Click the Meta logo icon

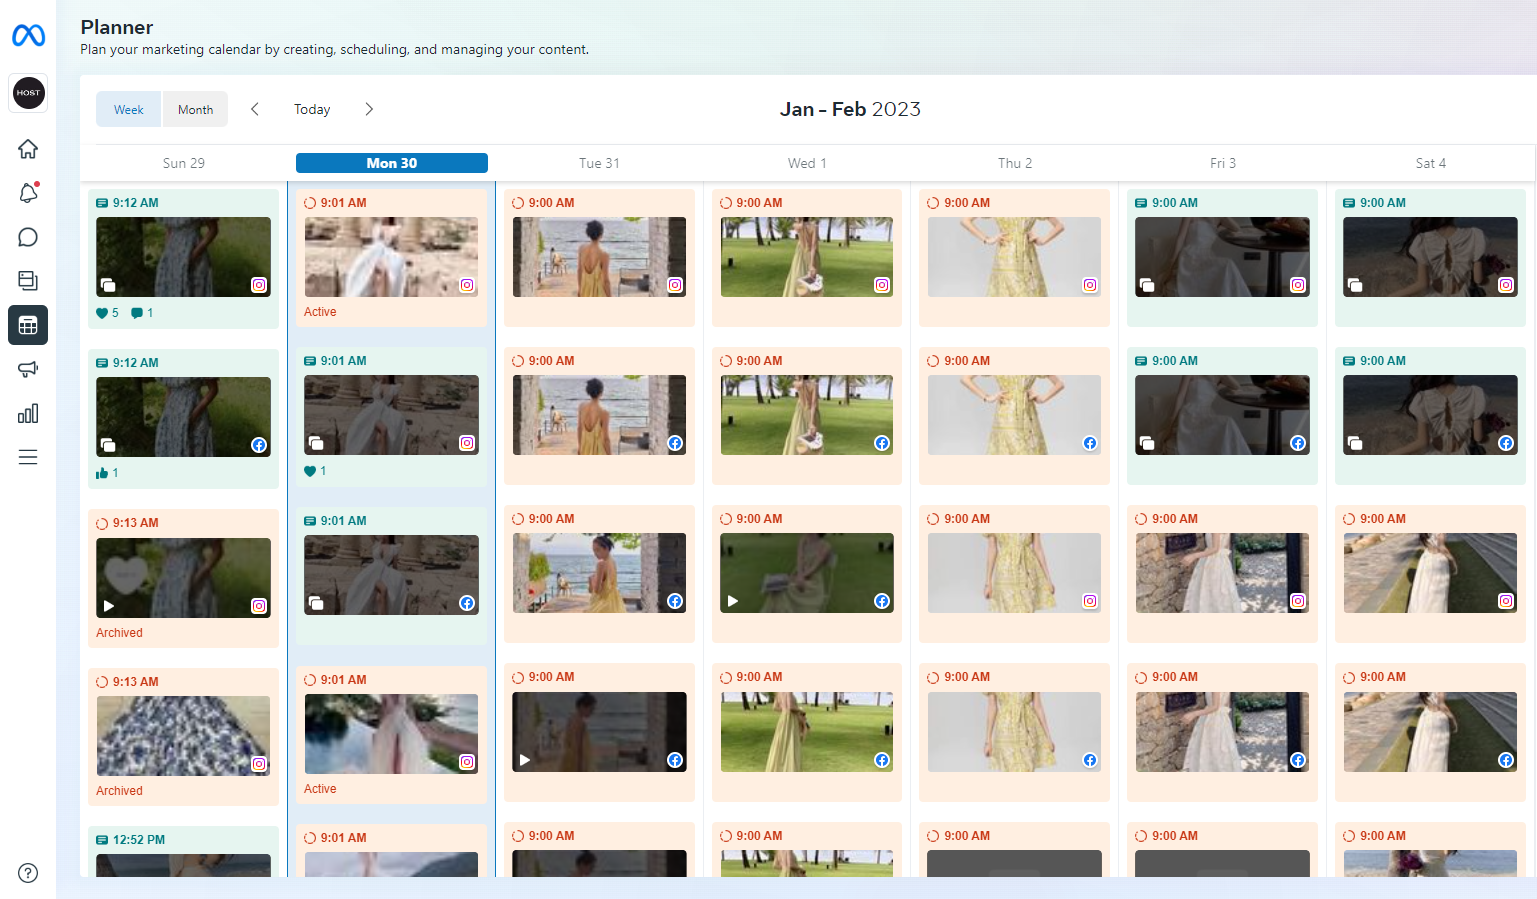28,36
